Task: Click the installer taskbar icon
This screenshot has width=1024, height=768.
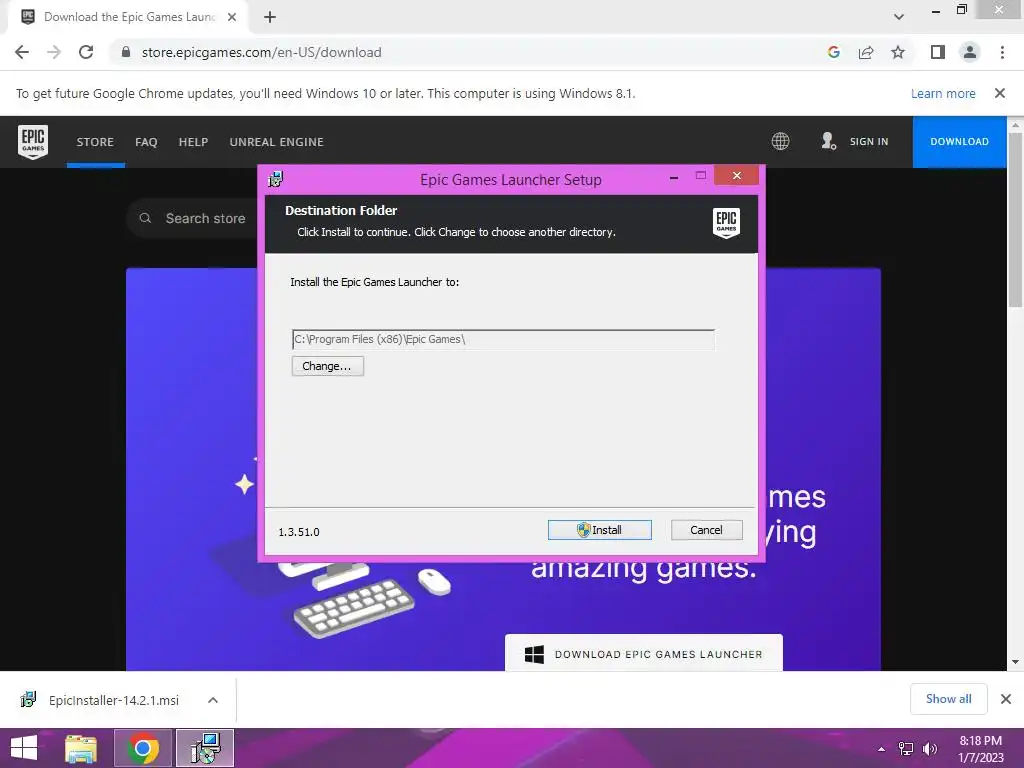Action: click(205, 748)
